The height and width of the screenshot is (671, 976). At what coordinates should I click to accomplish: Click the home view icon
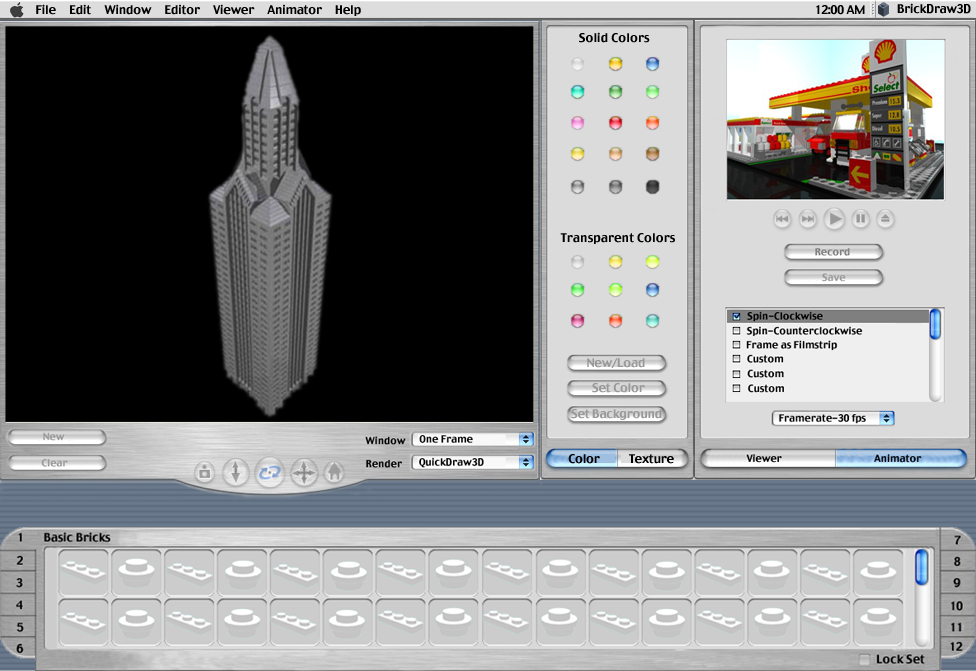click(335, 472)
